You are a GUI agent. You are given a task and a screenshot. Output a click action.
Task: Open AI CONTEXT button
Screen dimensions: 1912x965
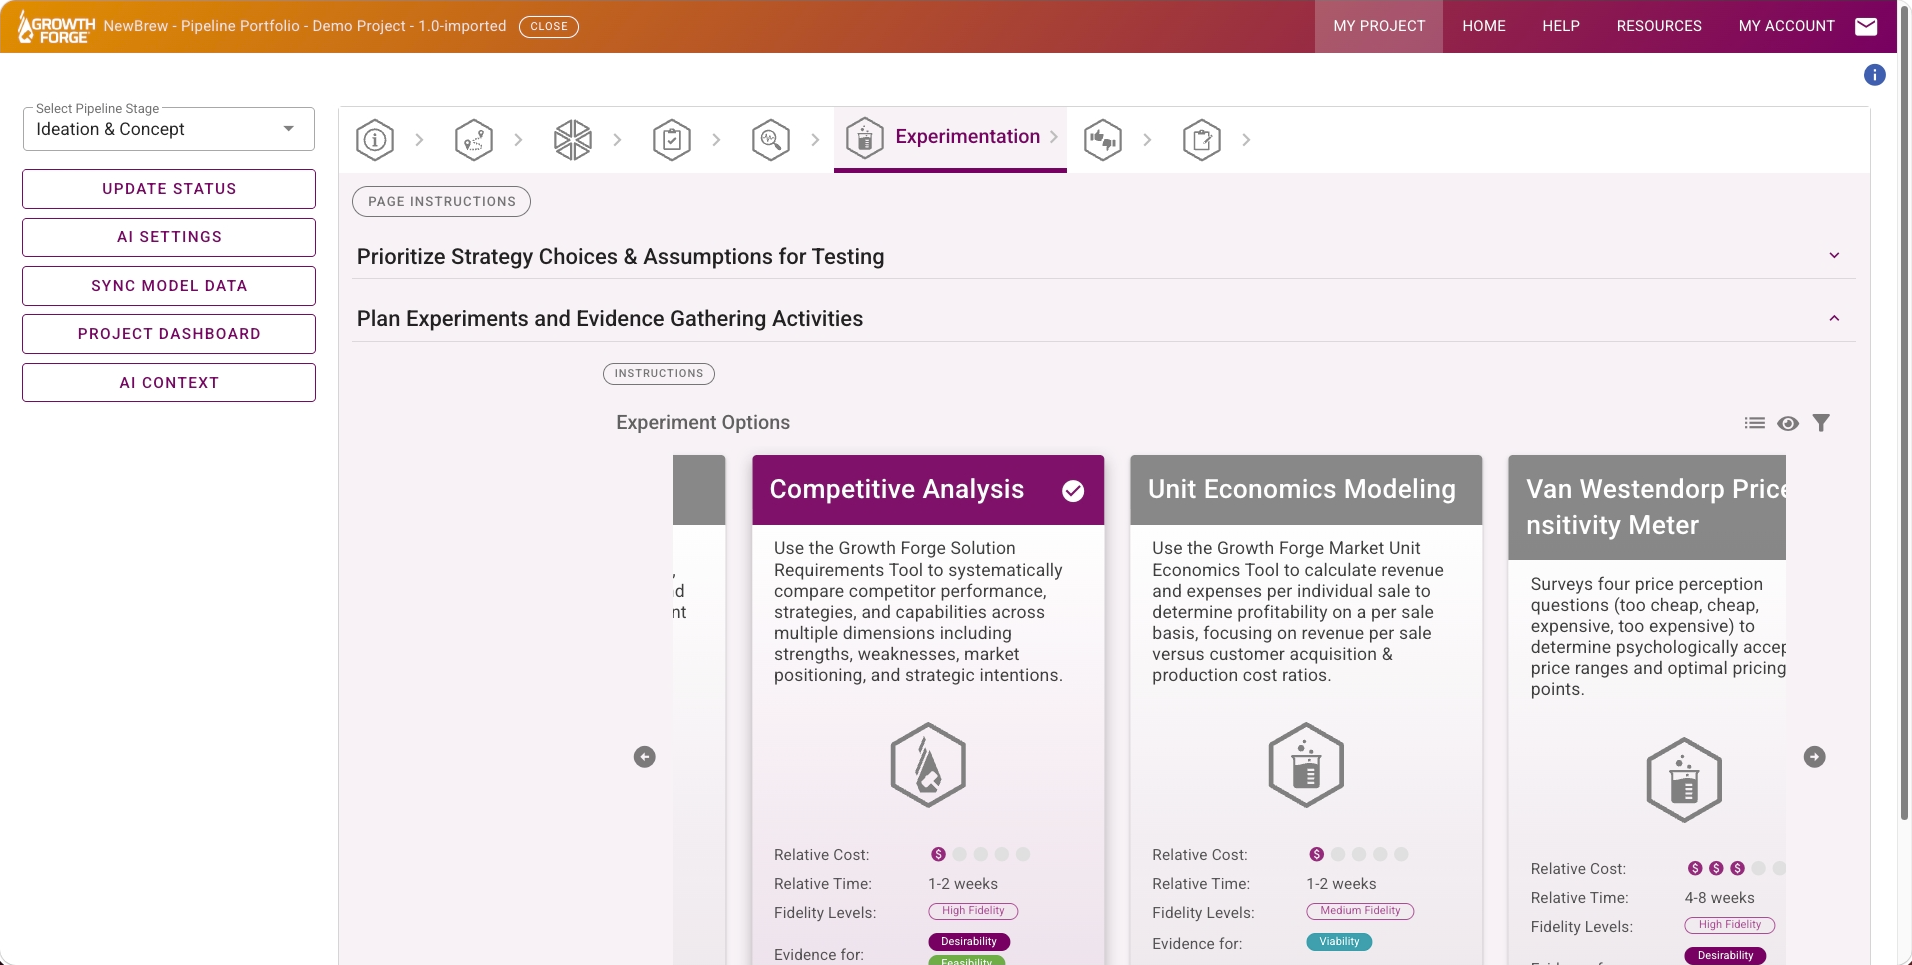[169, 383]
